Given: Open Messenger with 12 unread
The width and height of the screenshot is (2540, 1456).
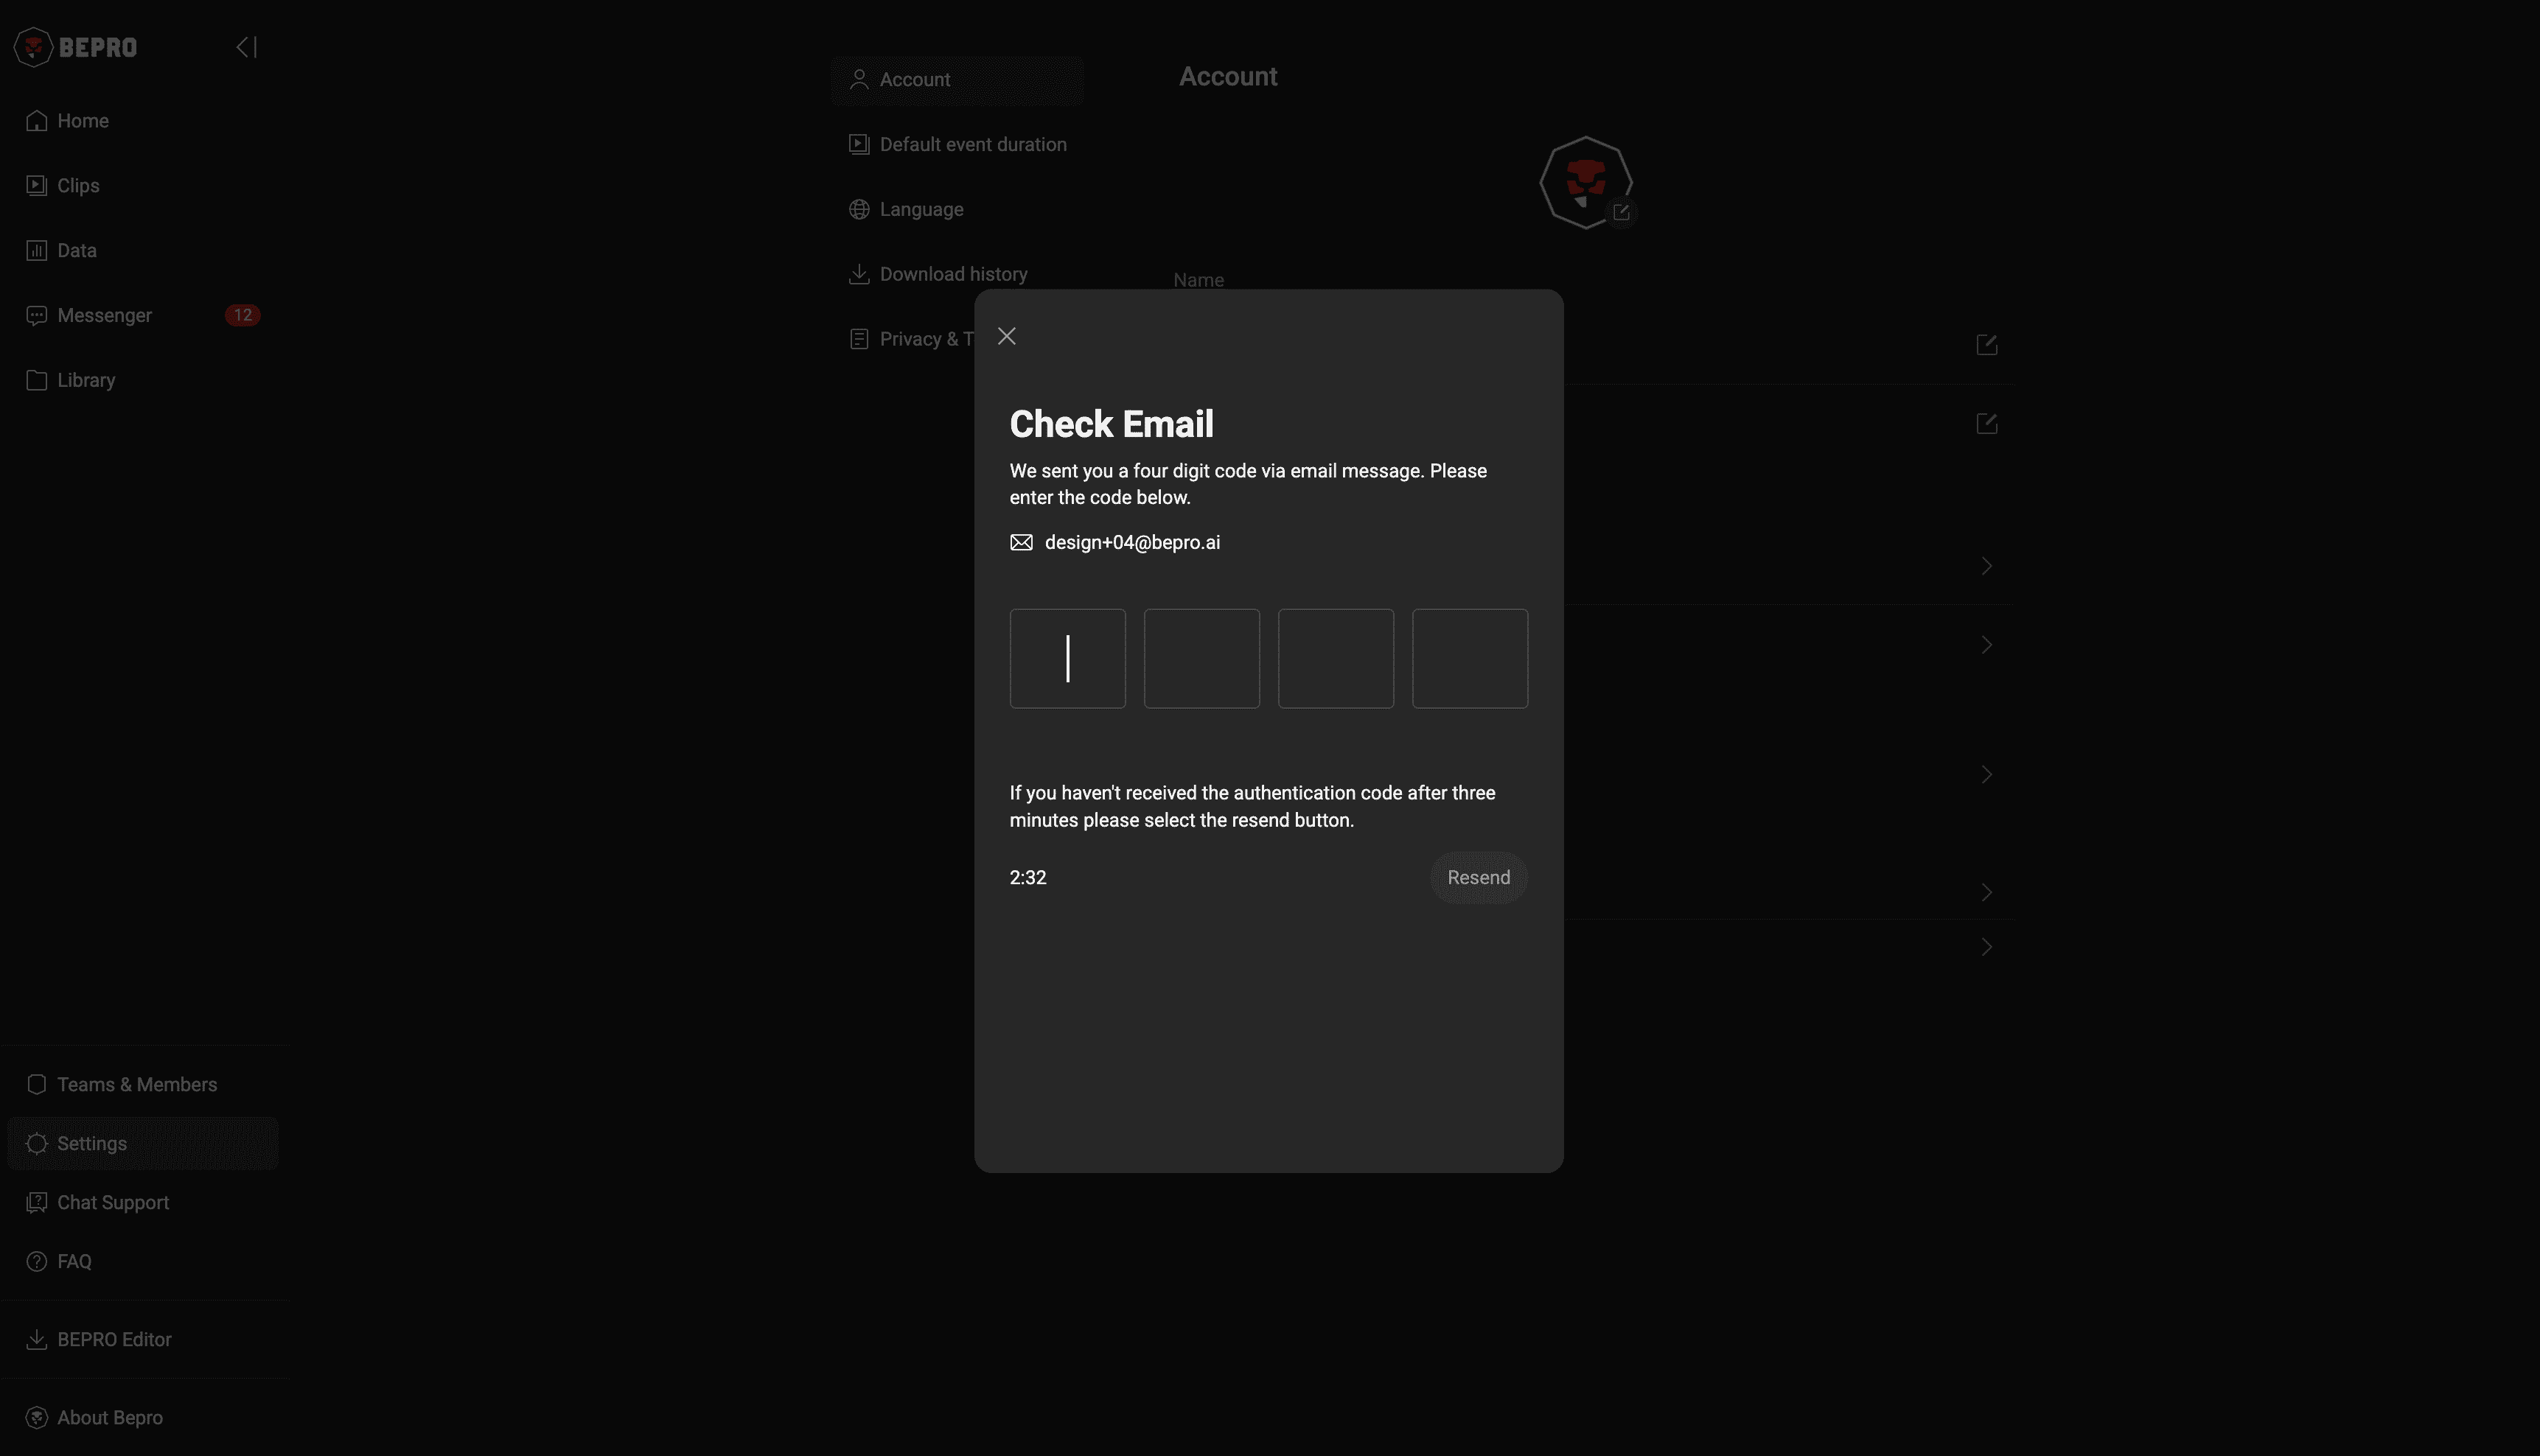Looking at the screenshot, I should click(x=104, y=315).
